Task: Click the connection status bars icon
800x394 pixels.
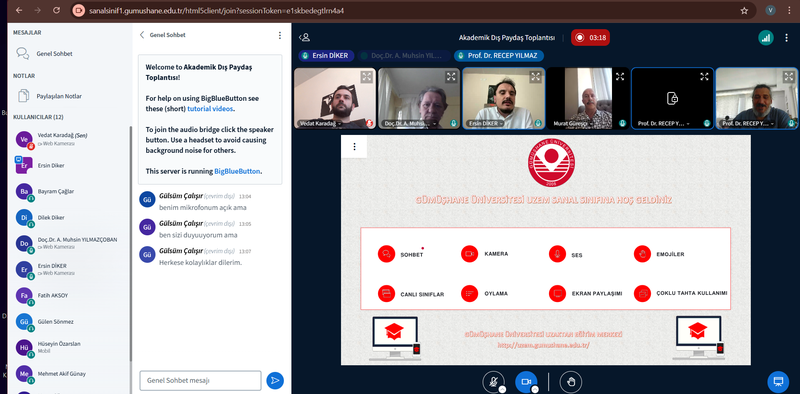Action: tap(765, 38)
